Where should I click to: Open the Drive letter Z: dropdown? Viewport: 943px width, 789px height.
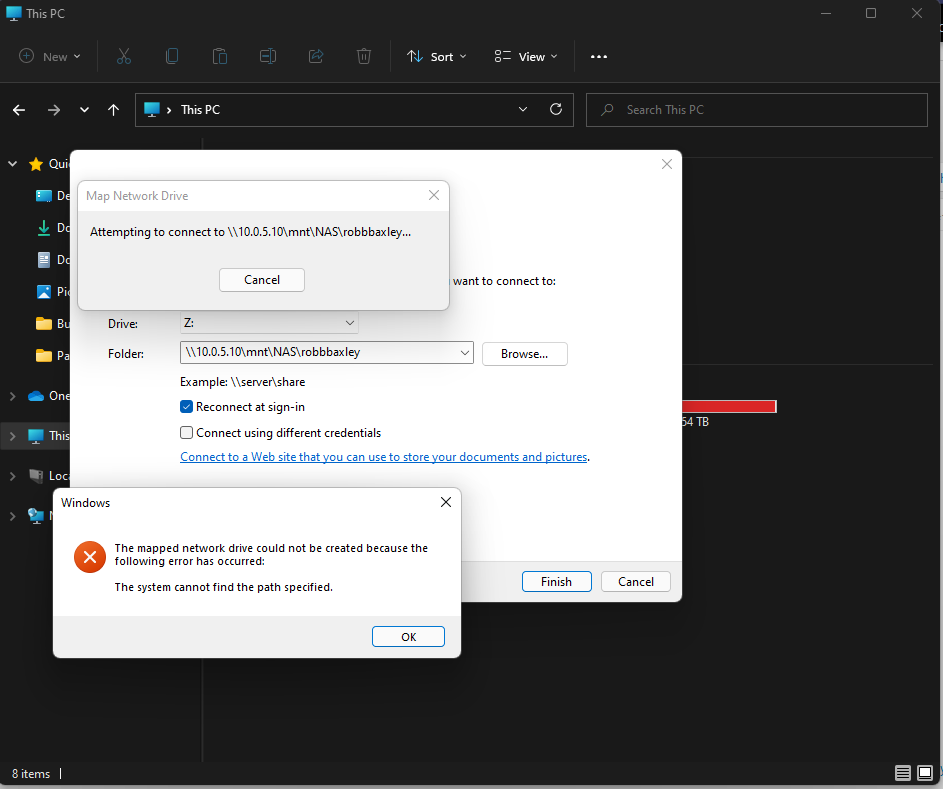pos(269,323)
